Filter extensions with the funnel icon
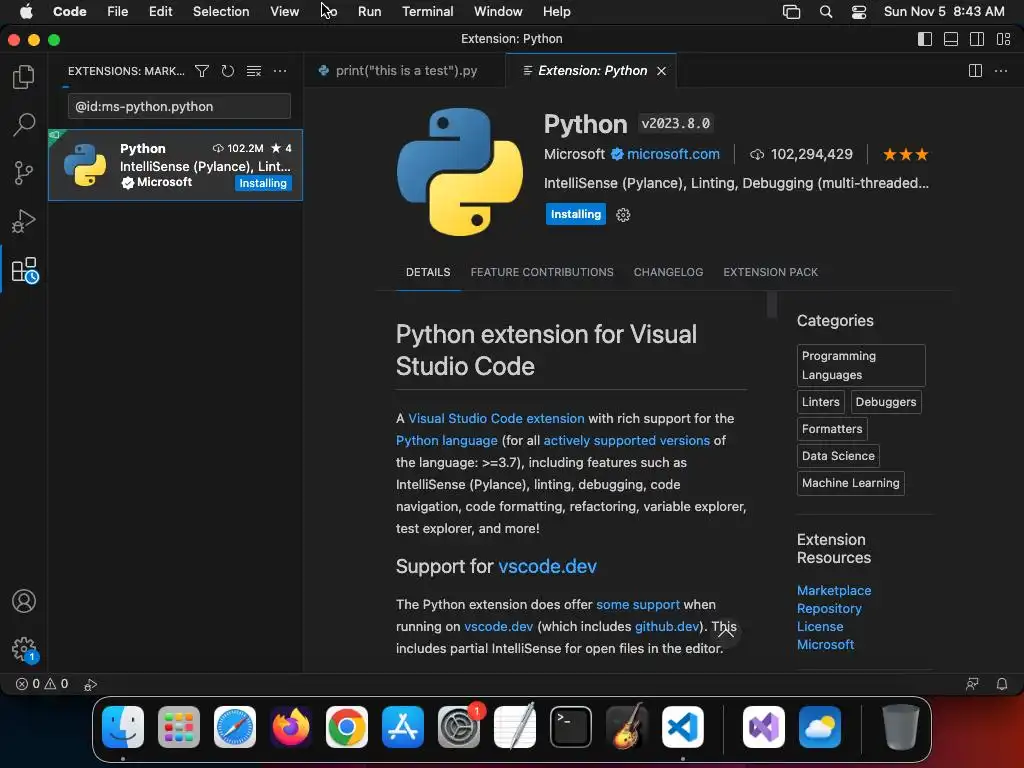This screenshot has width=1024, height=768. point(202,71)
